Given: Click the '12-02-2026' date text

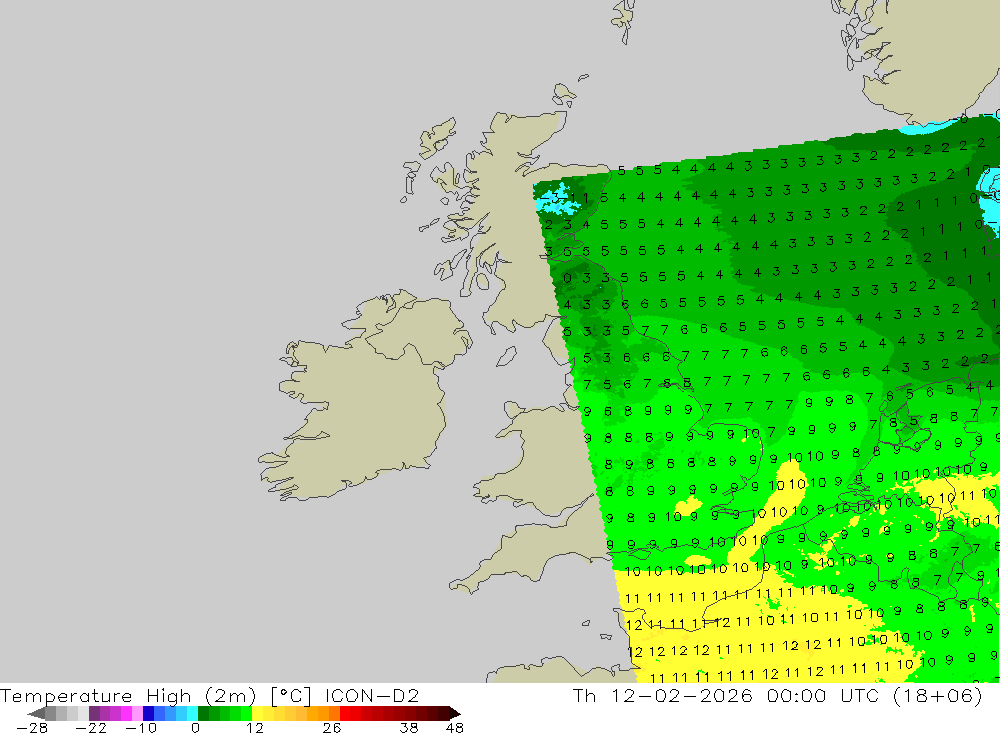Looking at the screenshot, I should tap(682, 695).
